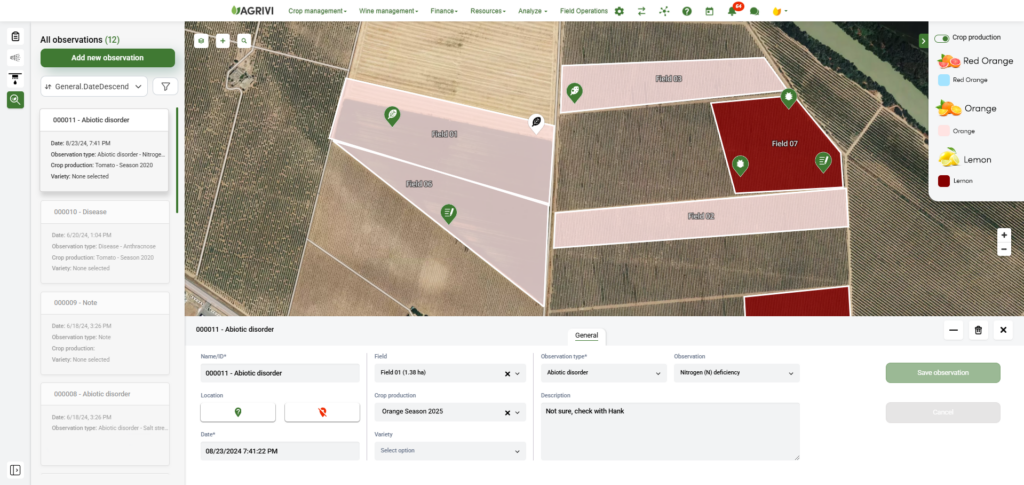Screen dimensions: 1024x485
Task: Expand the Variety select option dropdown
Action: coord(448,451)
